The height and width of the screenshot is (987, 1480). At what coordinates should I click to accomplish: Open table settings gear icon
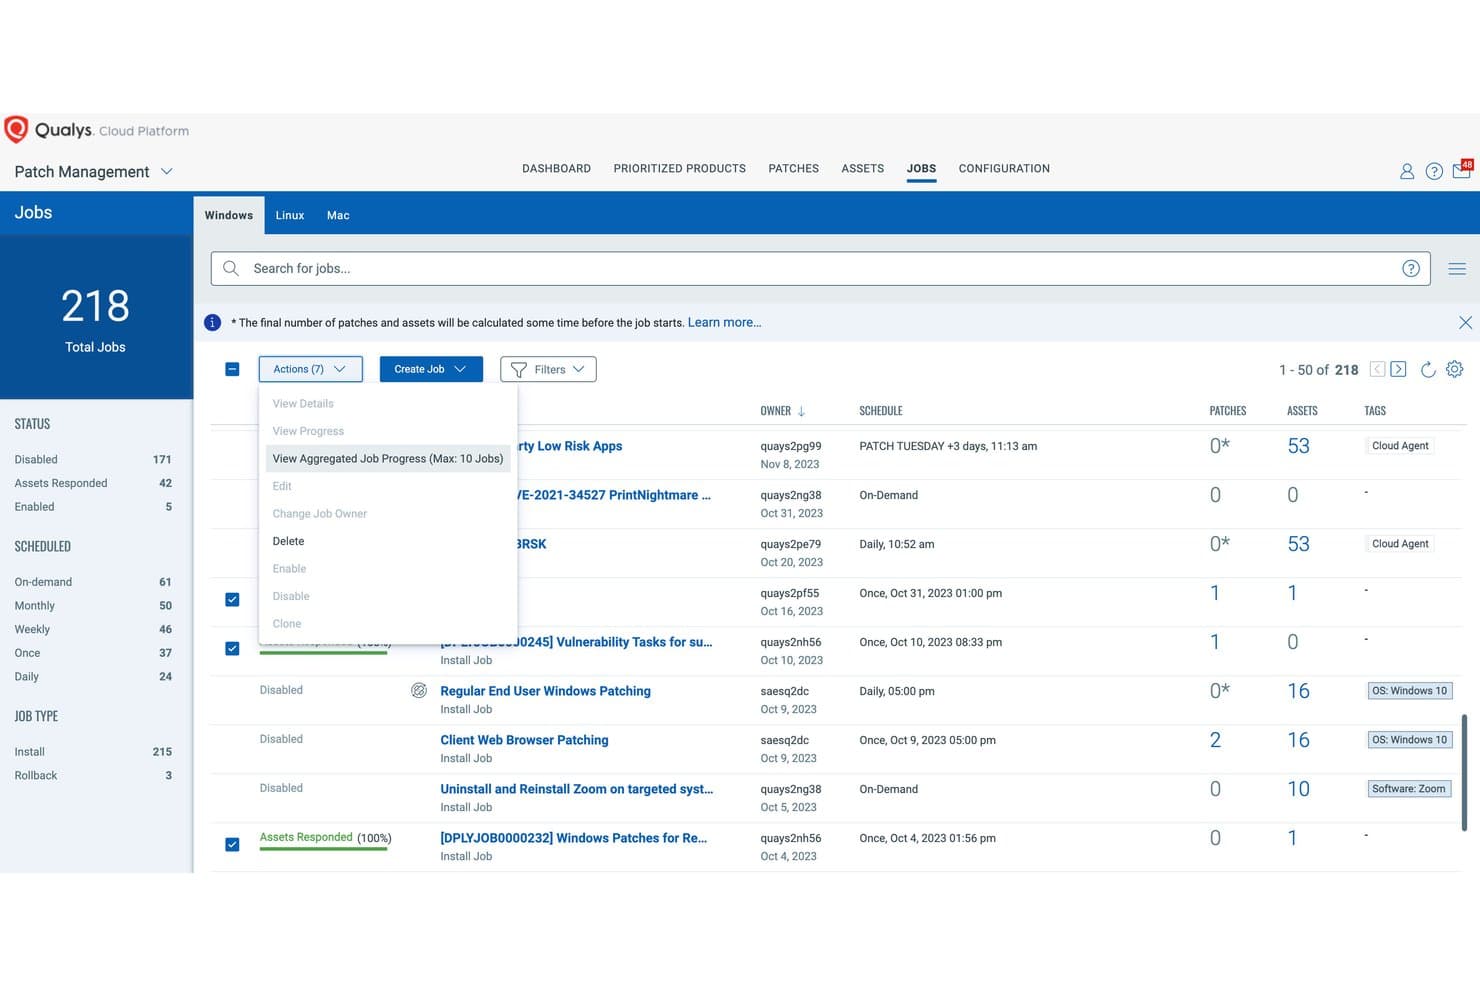(1455, 369)
